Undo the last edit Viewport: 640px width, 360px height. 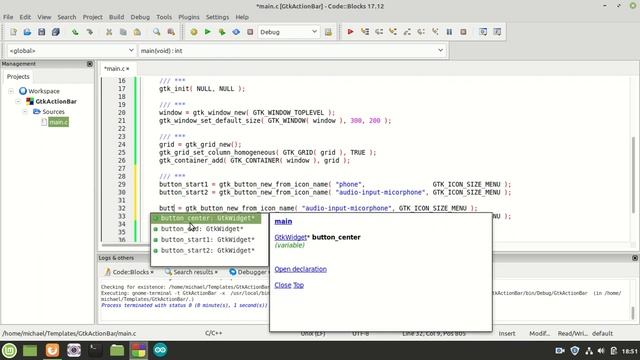pyautogui.click(x=75, y=32)
